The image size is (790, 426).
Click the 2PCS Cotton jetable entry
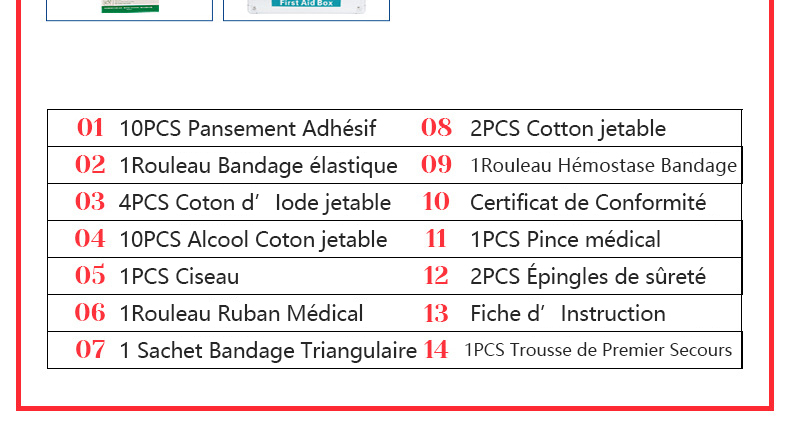click(568, 128)
